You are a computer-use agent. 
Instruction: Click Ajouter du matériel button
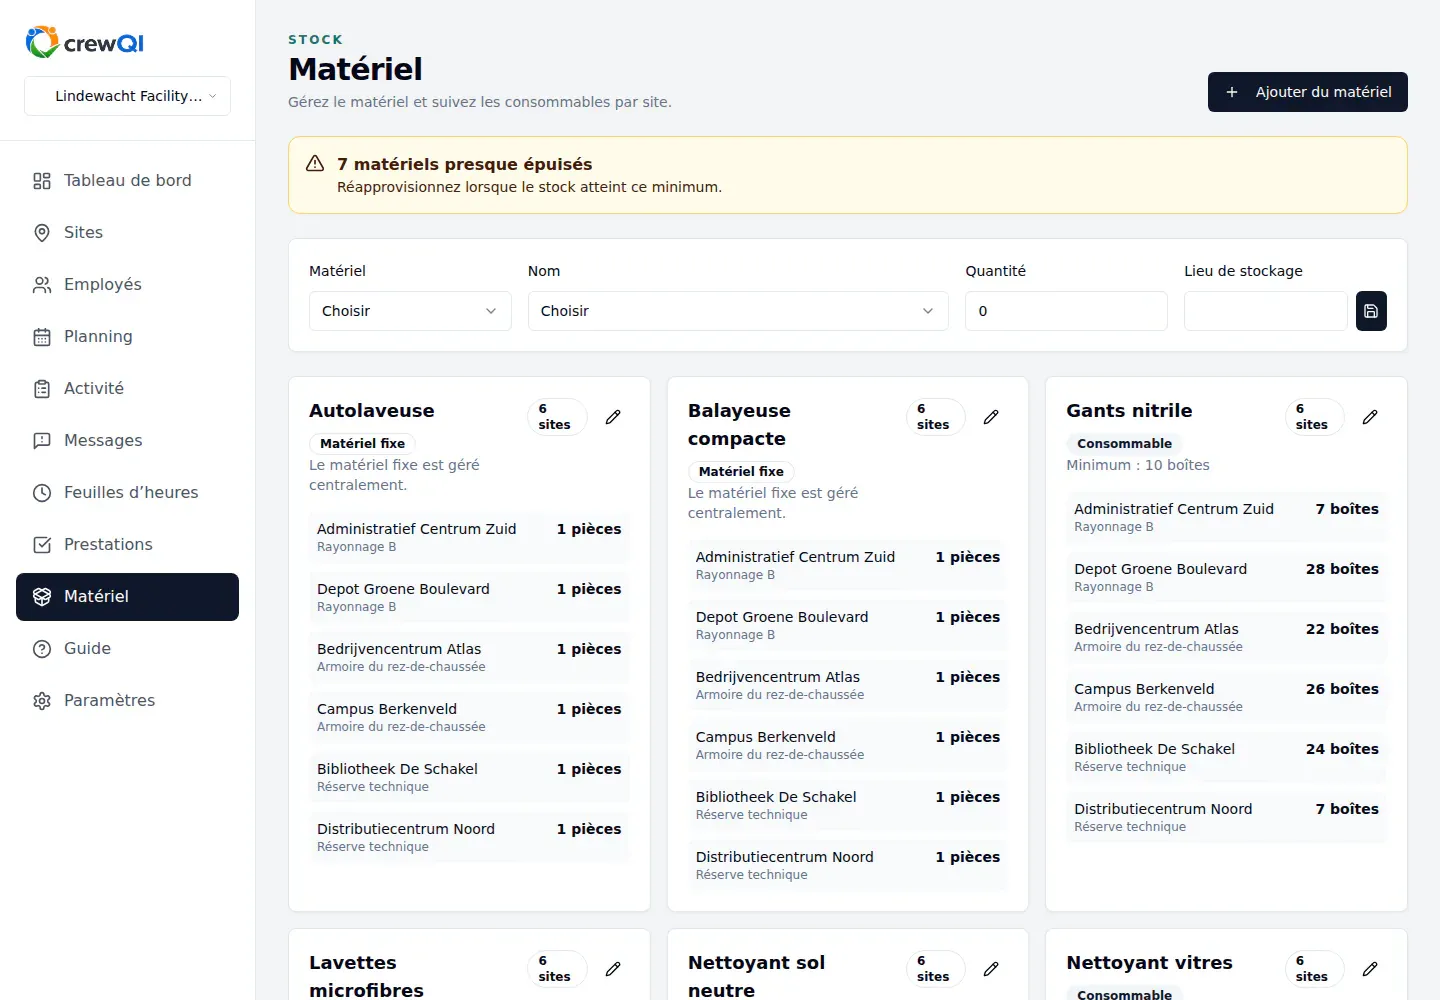[1307, 92]
